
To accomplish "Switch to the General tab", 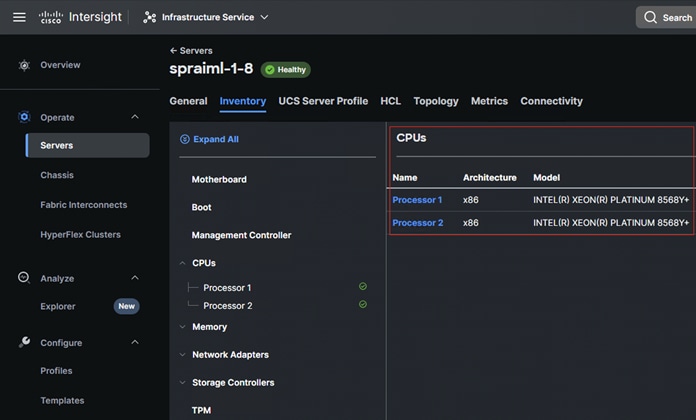I will 188,101.
